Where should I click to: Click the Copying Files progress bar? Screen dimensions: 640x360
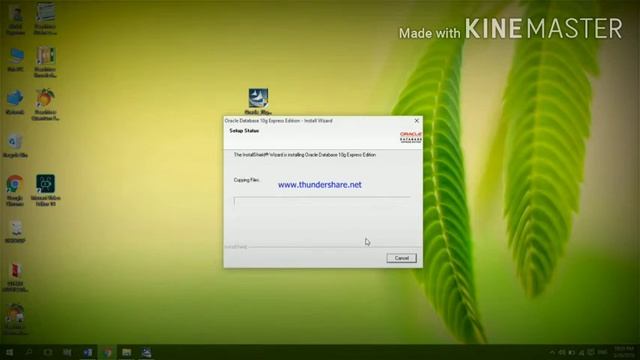(322, 202)
